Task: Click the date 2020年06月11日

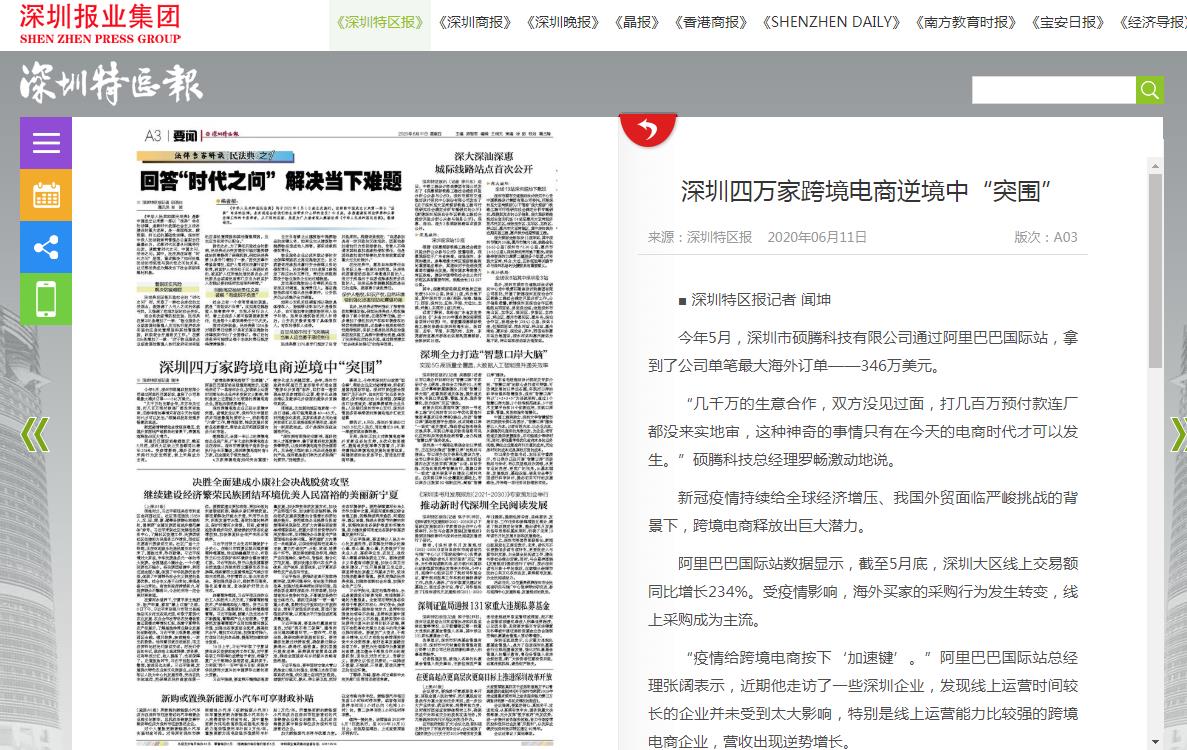Action: (x=817, y=237)
